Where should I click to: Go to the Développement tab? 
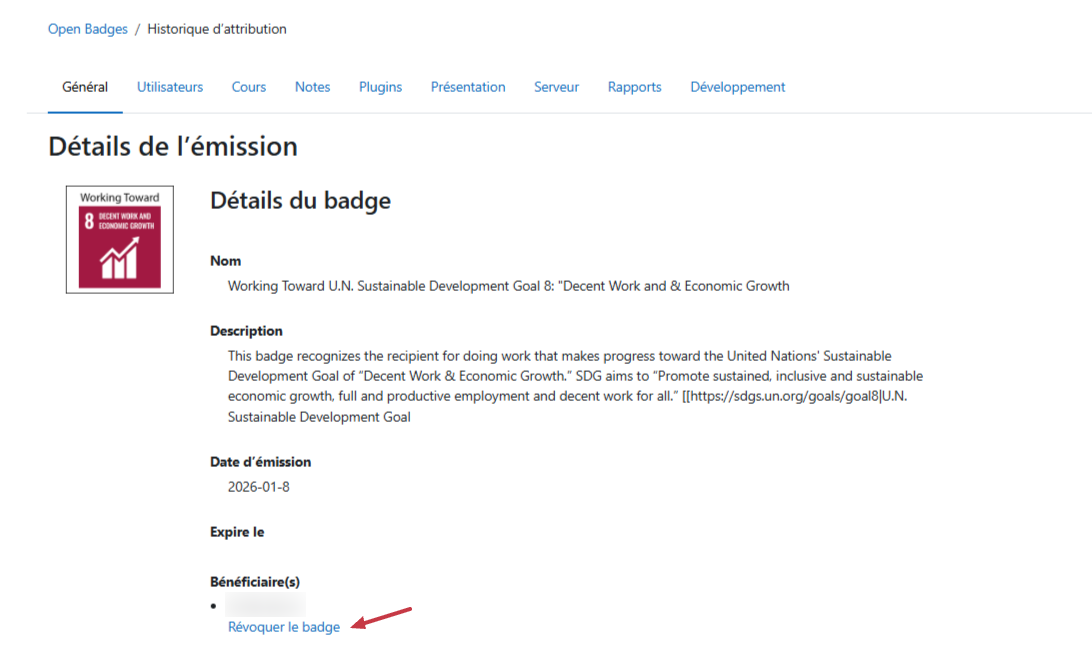pos(737,87)
